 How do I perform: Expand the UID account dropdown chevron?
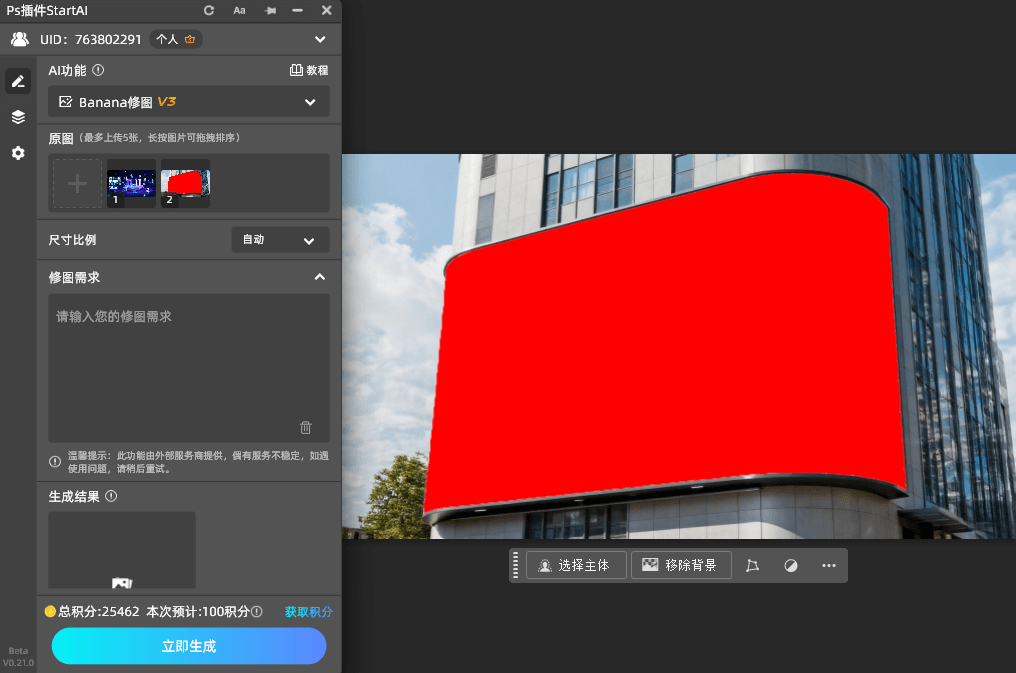(x=320, y=40)
